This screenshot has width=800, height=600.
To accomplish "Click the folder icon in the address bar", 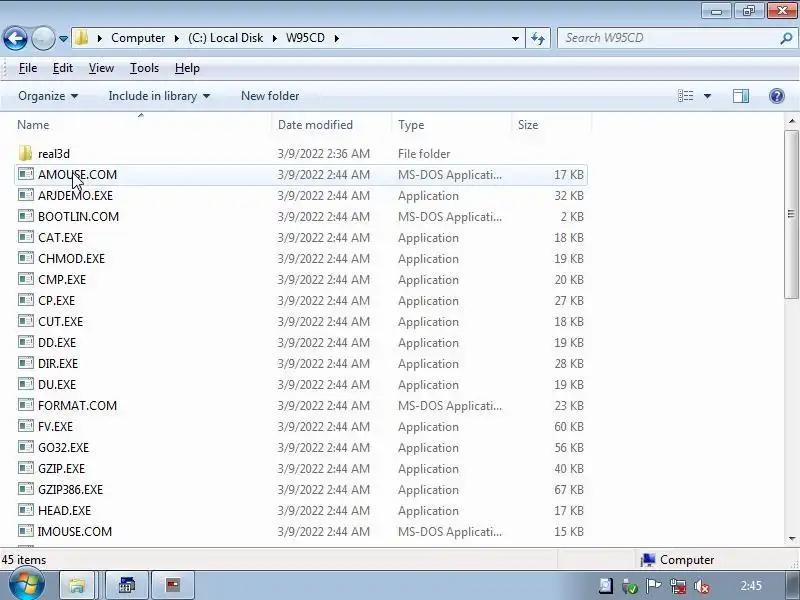I will point(82,38).
